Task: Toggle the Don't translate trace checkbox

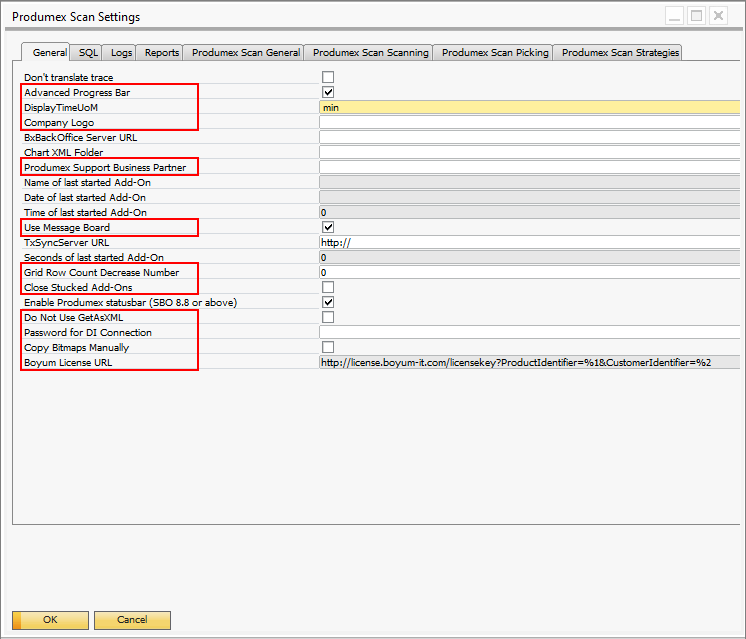Action: pos(328,77)
